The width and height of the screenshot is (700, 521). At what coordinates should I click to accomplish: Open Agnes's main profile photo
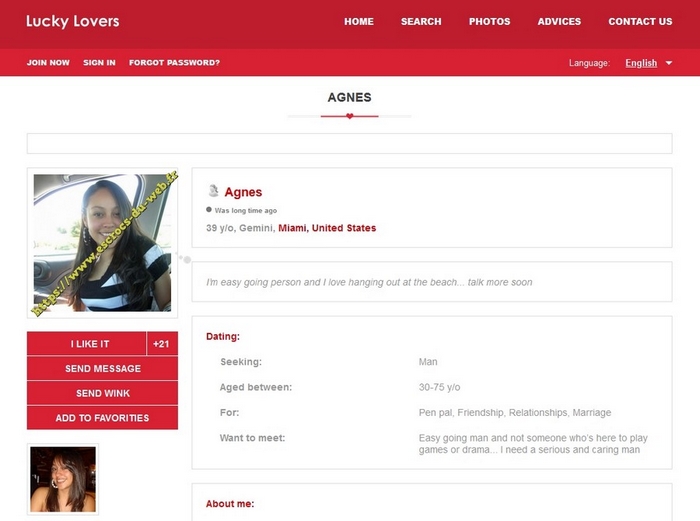point(102,243)
